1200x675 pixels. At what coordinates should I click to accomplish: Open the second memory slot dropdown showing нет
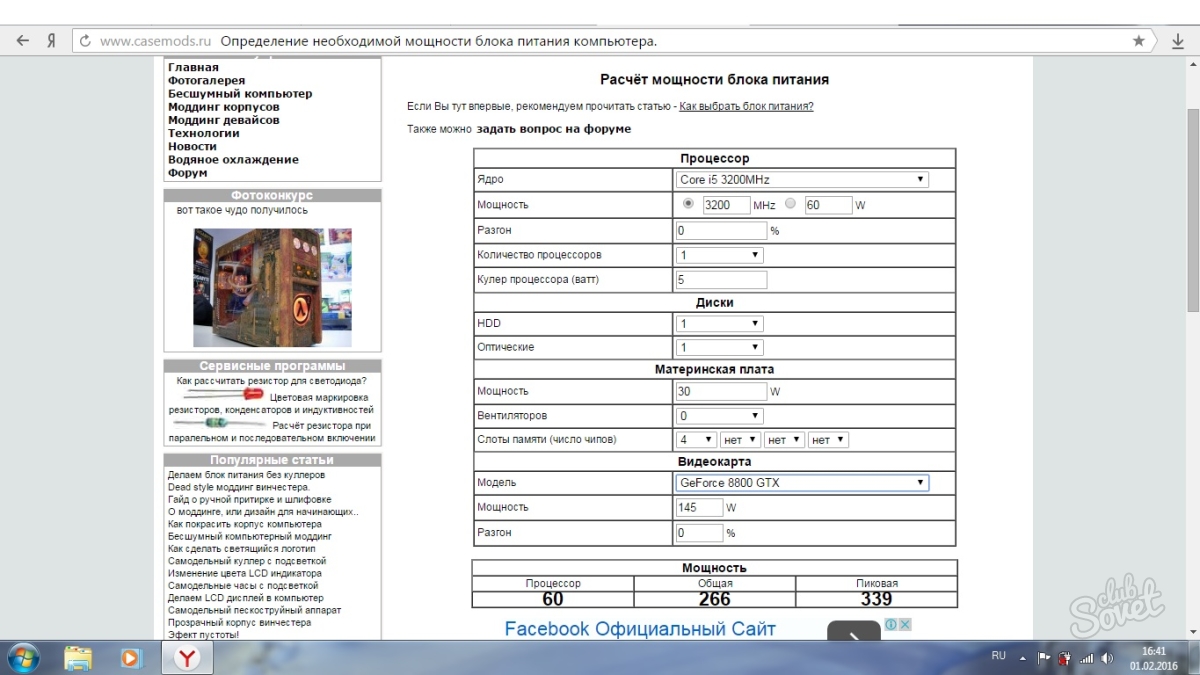coord(740,440)
